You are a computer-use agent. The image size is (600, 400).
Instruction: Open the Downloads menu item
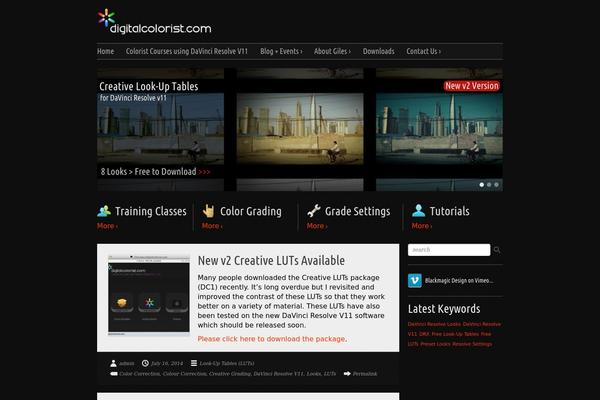pos(378,51)
